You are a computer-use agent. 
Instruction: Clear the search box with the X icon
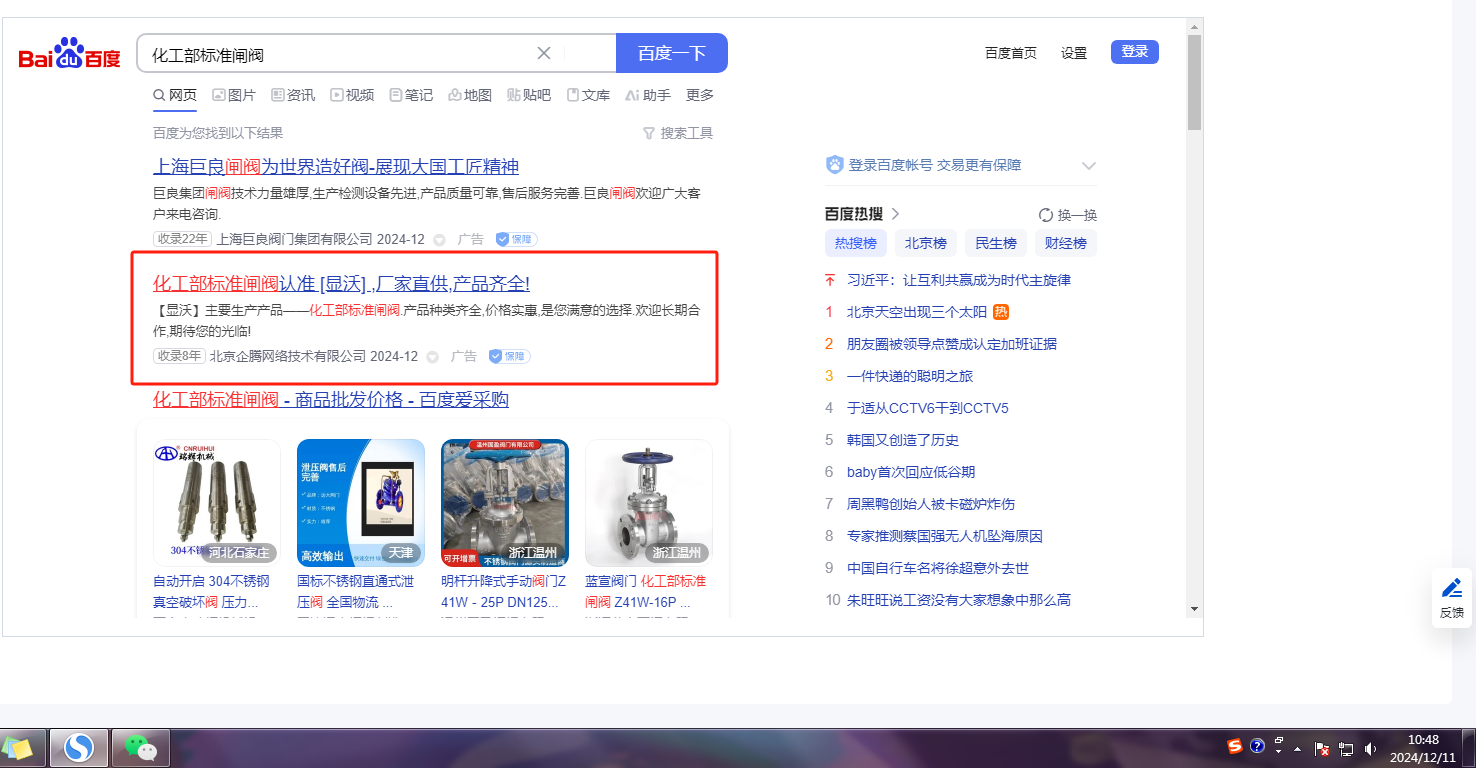tap(544, 53)
